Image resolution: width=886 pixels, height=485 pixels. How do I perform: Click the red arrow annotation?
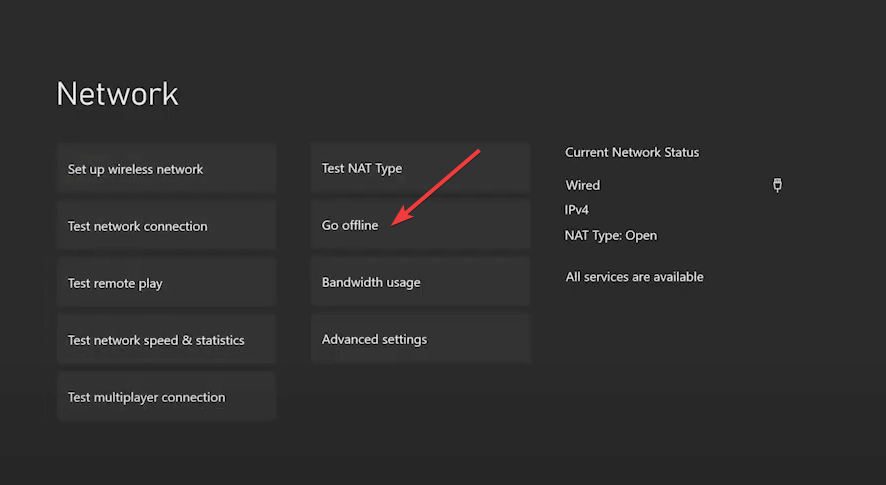click(x=436, y=187)
